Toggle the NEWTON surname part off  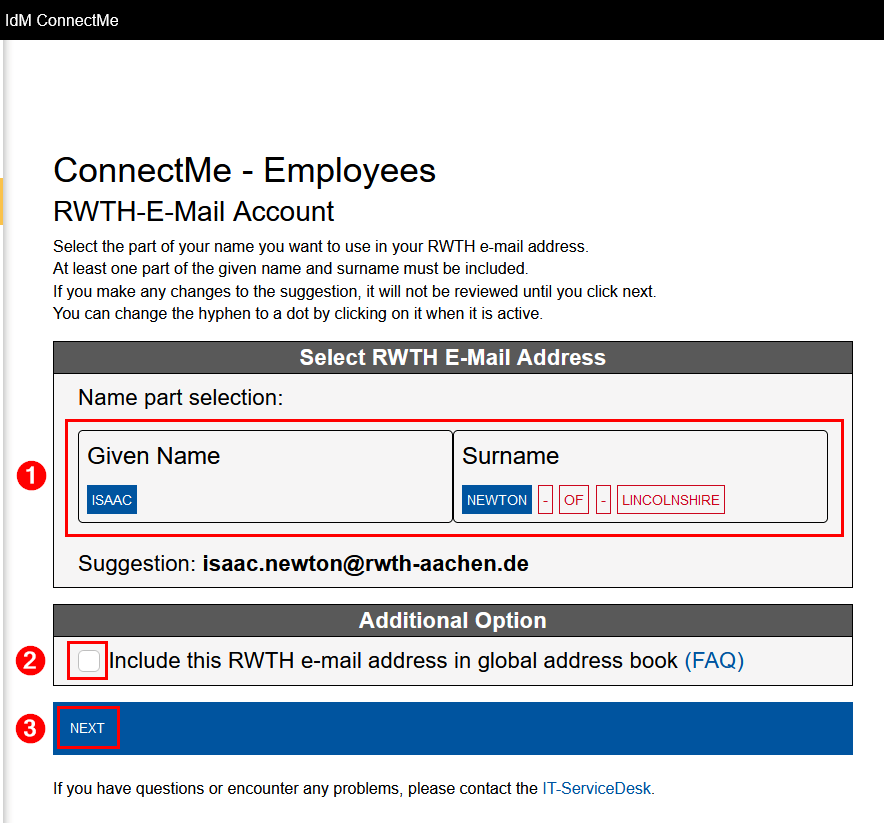[x=496, y=499]
